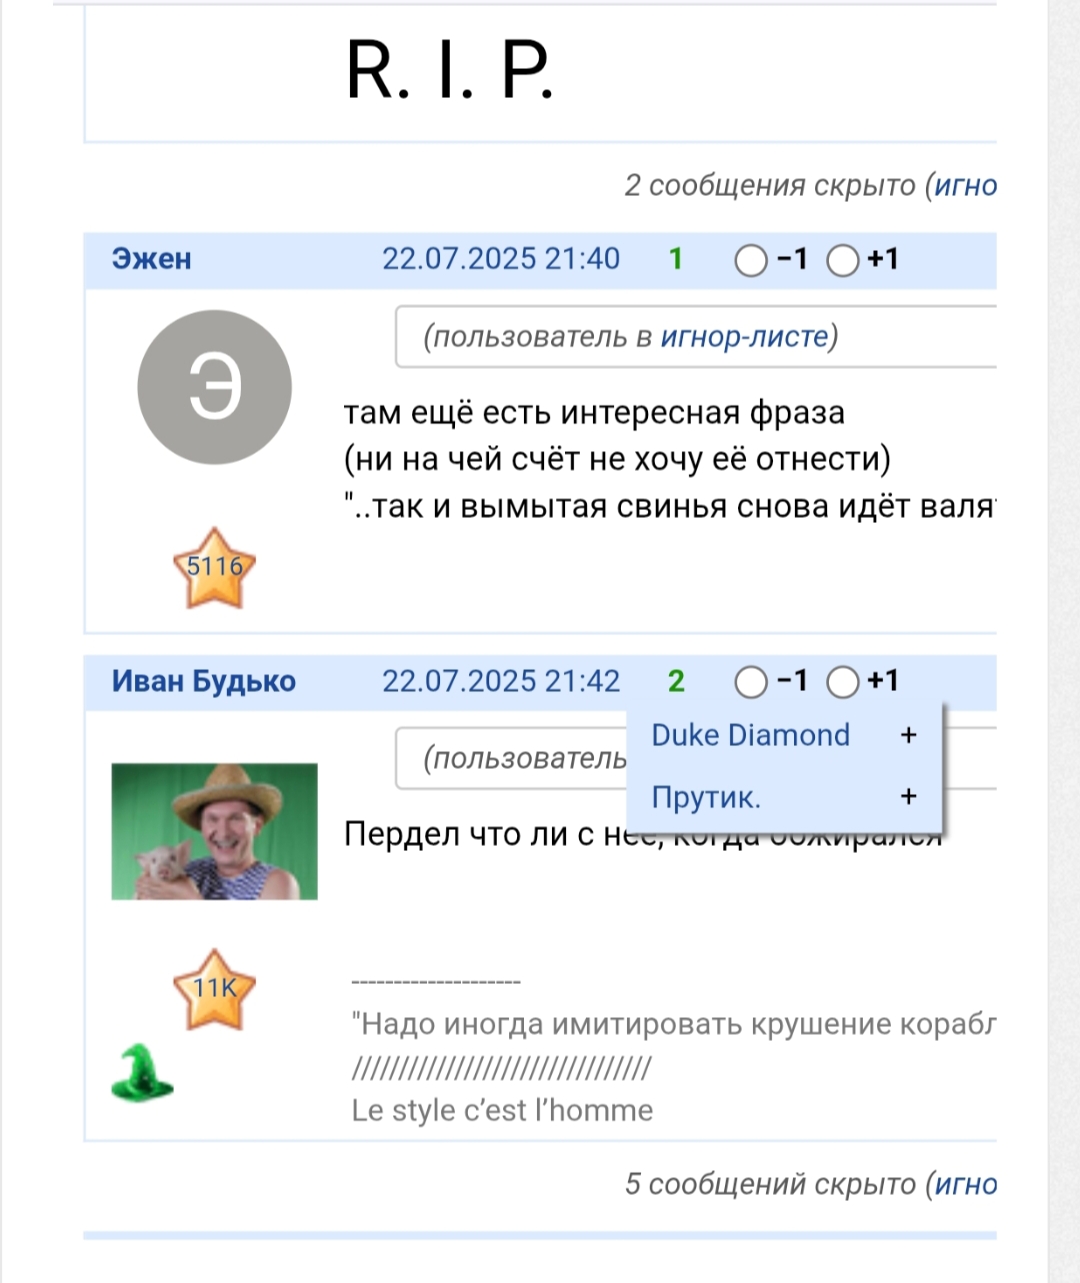This screenshot has width=1080, height=1283.
Task: Click the text 'там ещё есть интересная фраза'
Action: click(594, 412)
